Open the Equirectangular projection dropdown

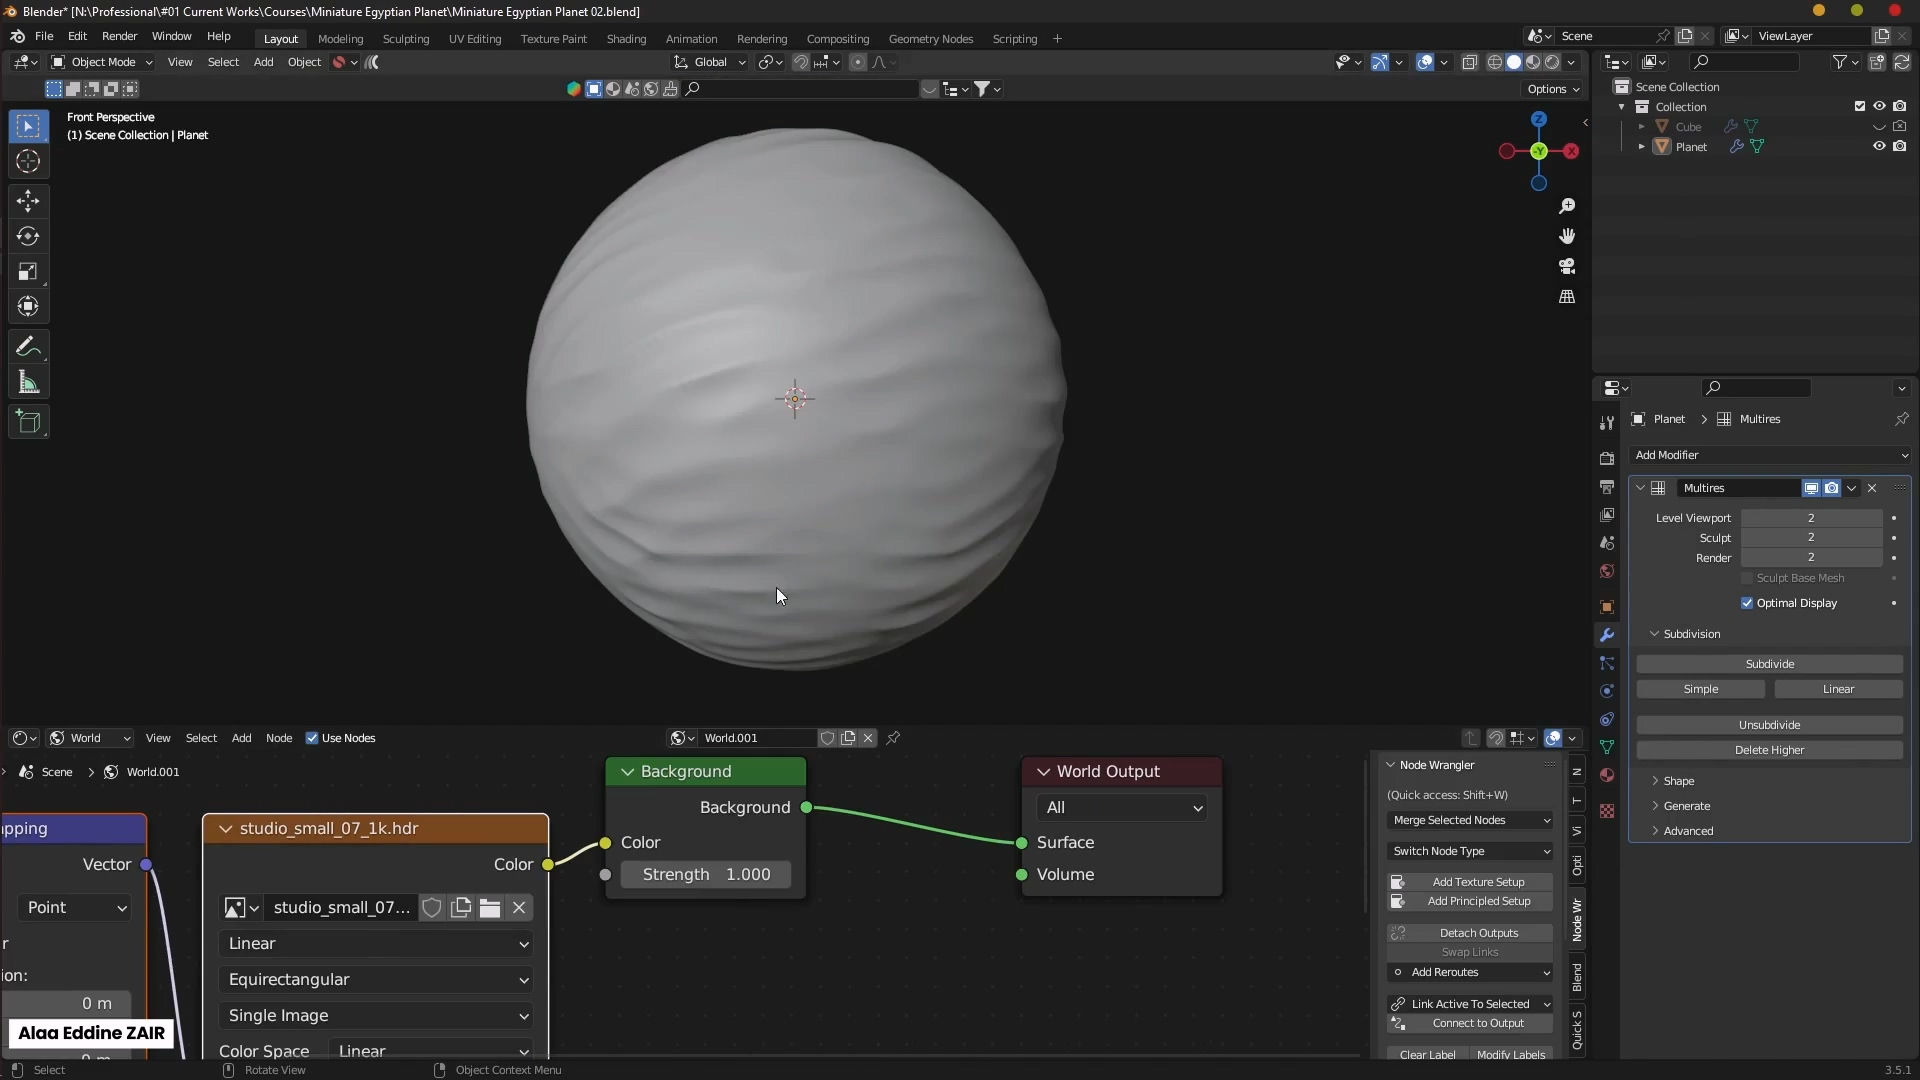click(377, 980)
